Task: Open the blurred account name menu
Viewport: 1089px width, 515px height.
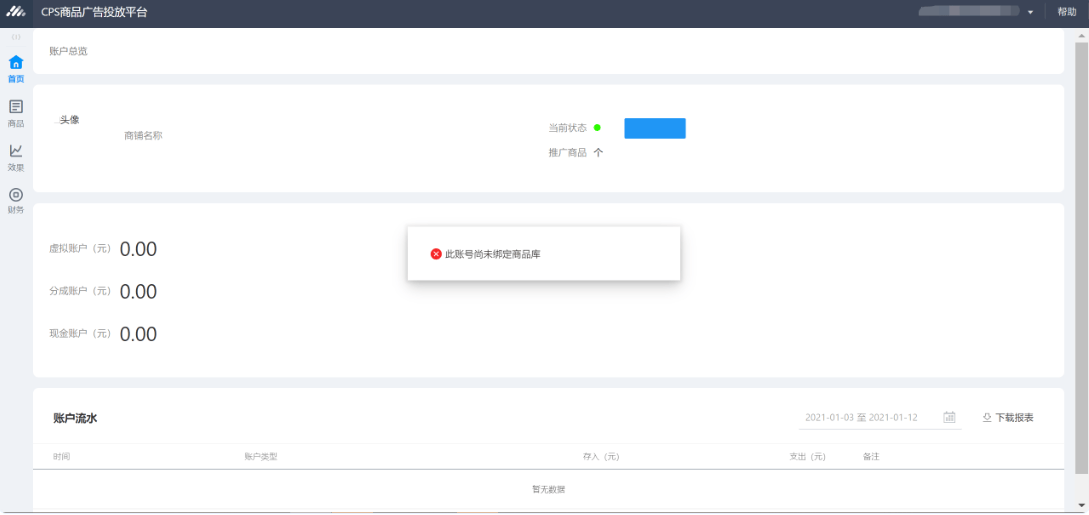Action: tap(969, 11)
